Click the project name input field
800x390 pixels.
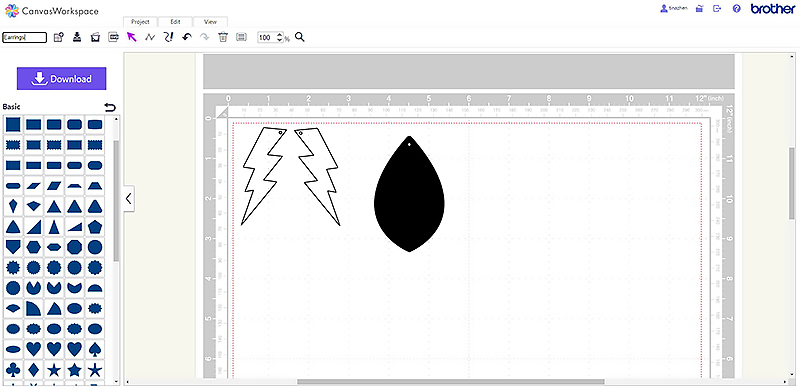24,37
